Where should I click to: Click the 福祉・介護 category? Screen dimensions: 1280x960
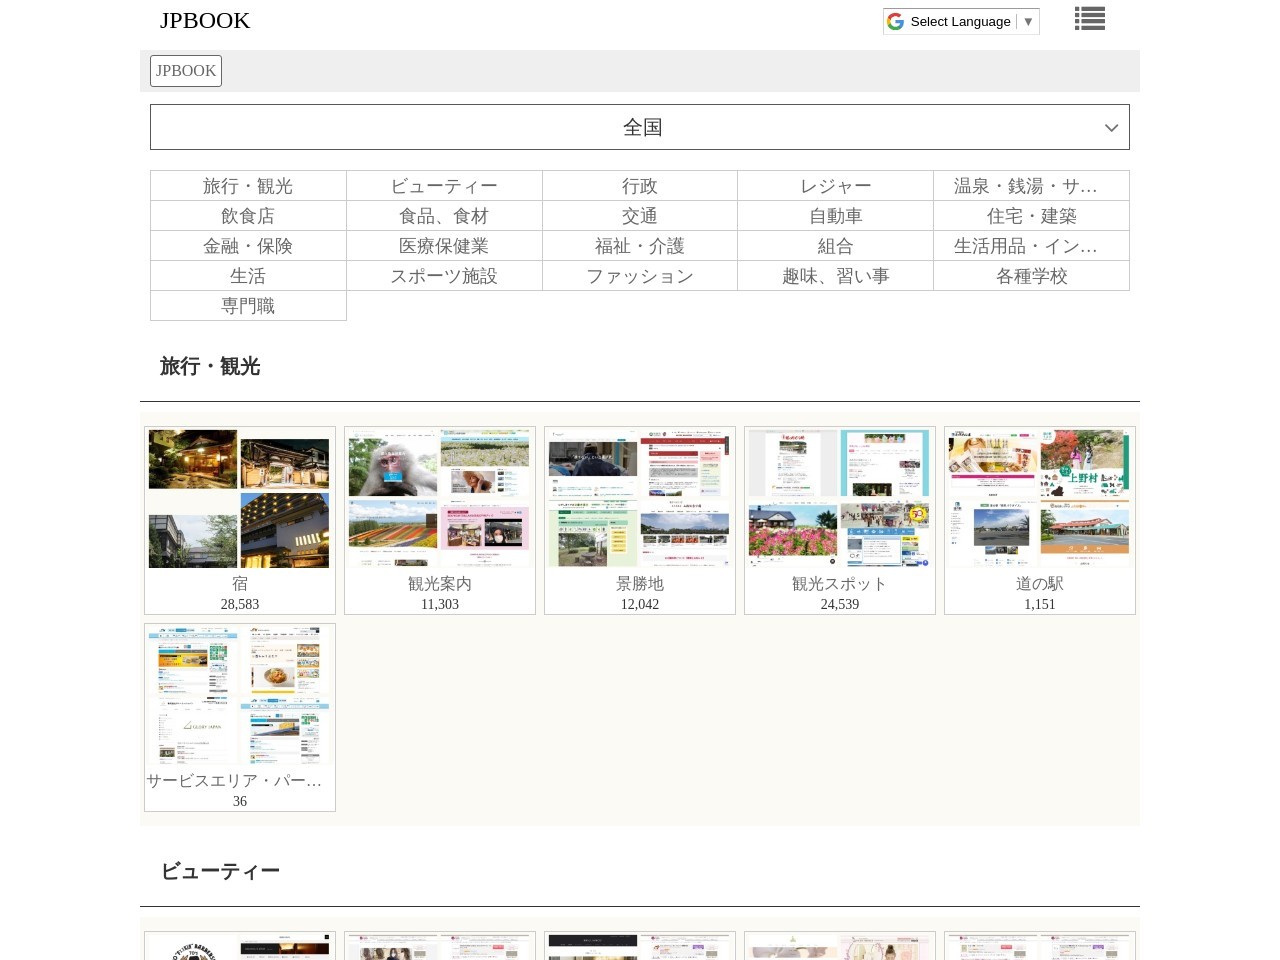[640, 246]
